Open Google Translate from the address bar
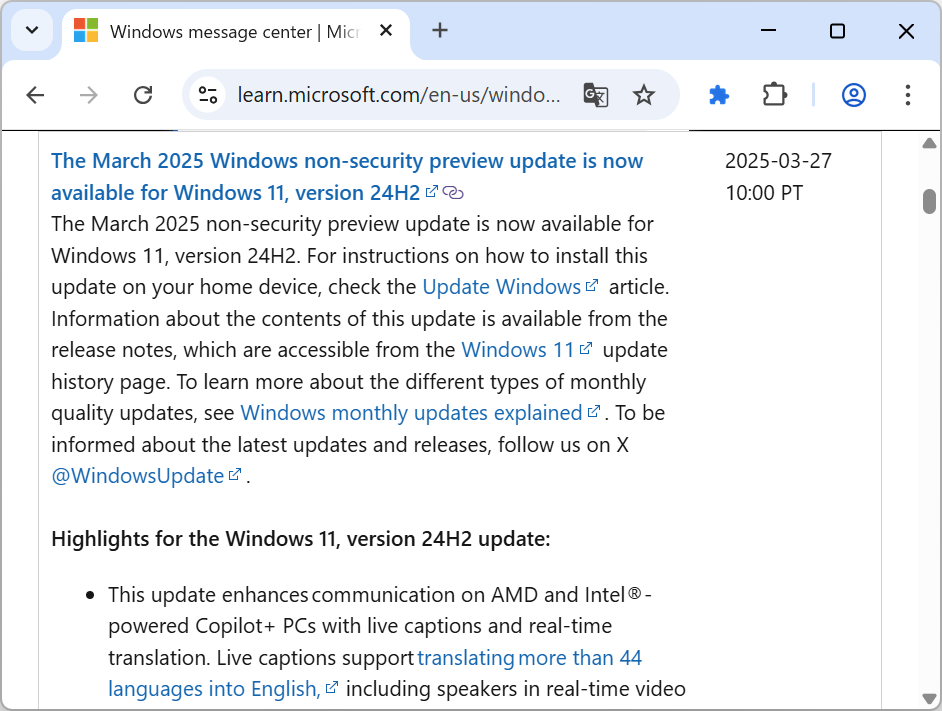The height and width of the screenshot is (711, 942). pyautogui.click(x=596, y=95)
